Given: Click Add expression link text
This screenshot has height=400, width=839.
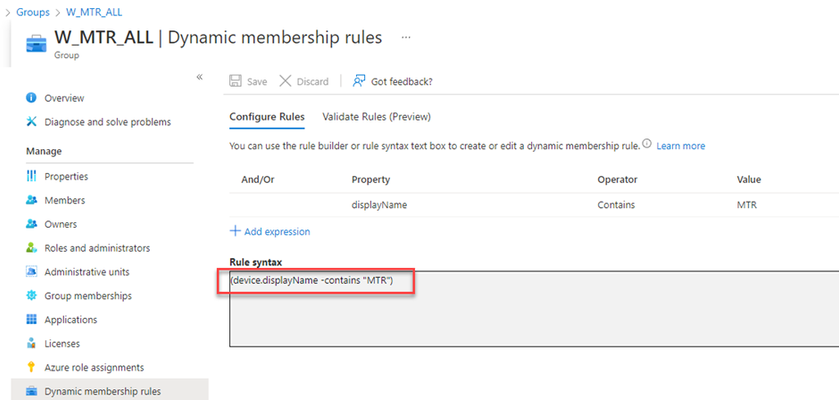Looking at the screenshot, I should [277, 232].
